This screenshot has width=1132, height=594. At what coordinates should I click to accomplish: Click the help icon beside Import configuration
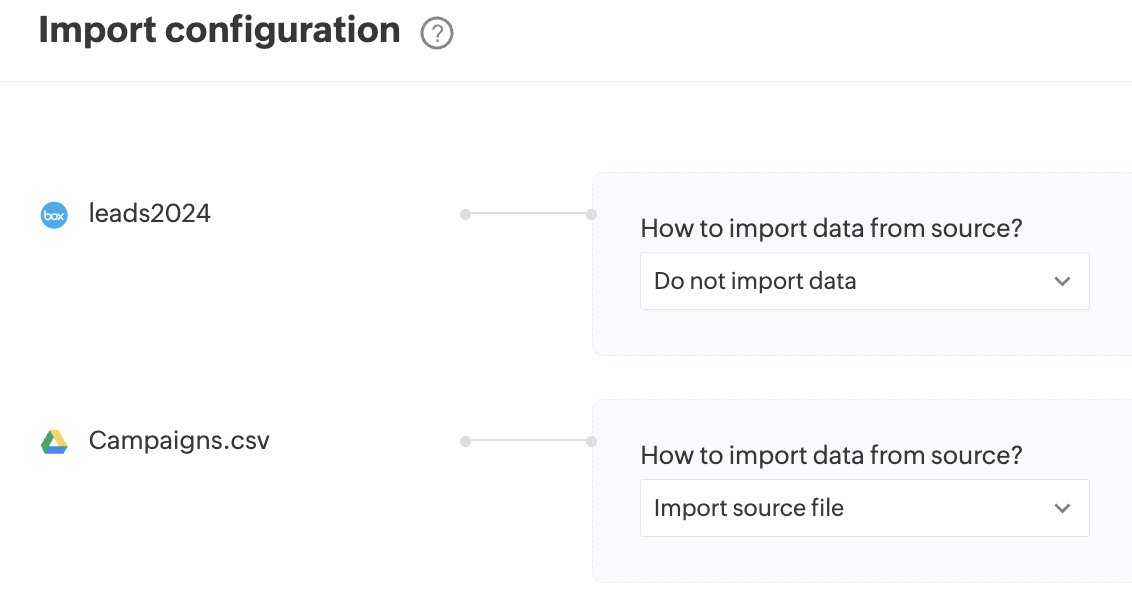[x=437, y=34]
